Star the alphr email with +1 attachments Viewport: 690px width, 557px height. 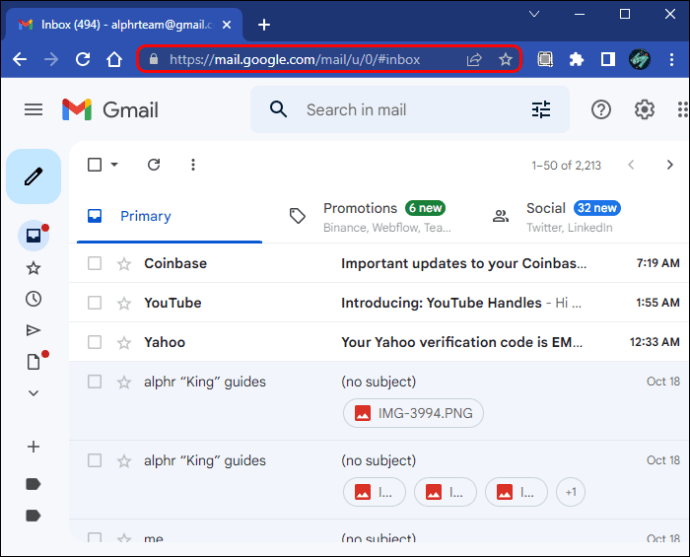(124, 461)
